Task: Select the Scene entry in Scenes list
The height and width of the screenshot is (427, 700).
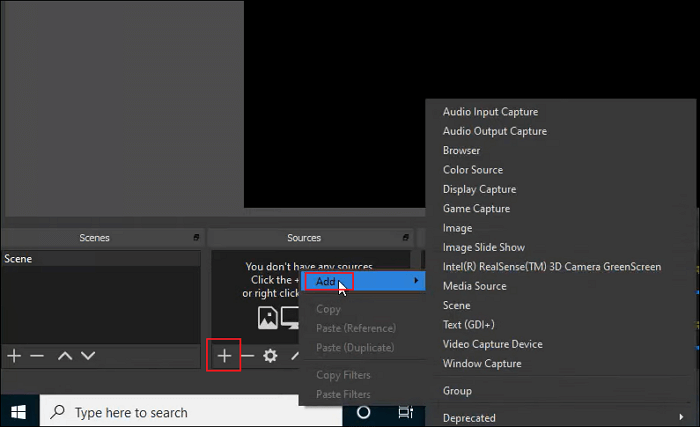Action: click(x=18, y=258)
